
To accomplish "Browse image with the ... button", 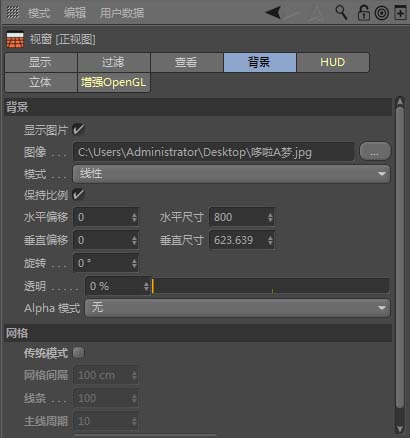I will [375, 152].
